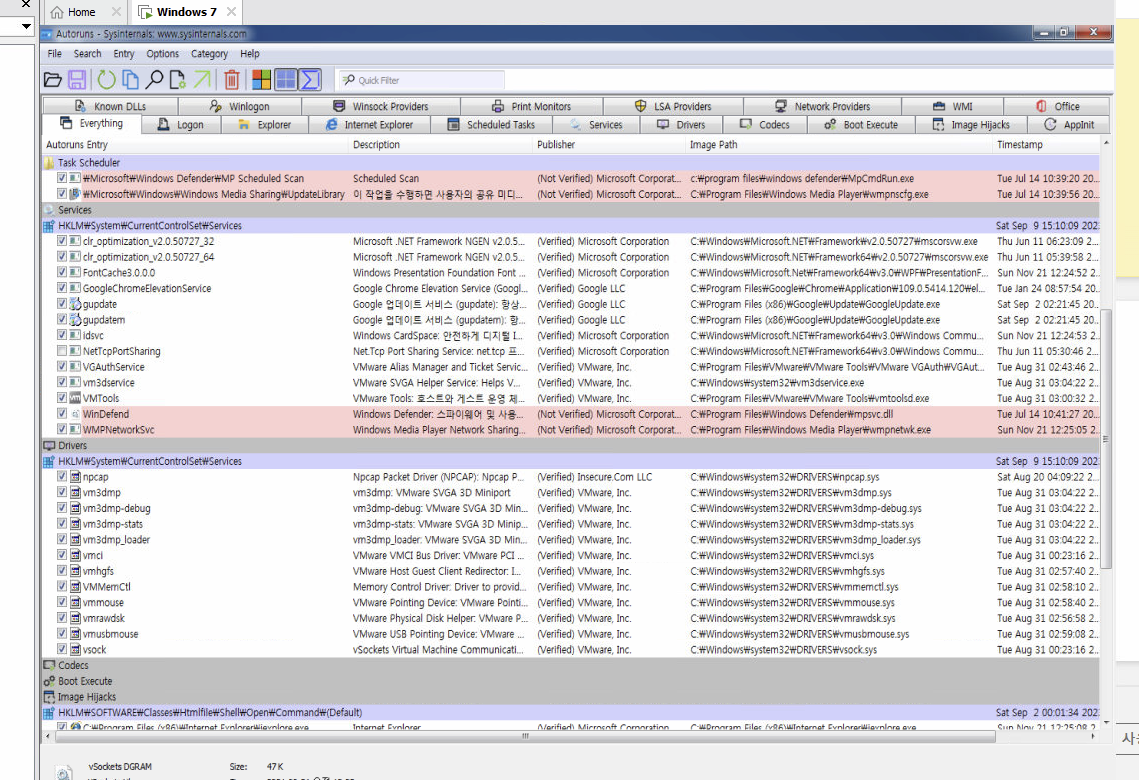Copy the selected entry with the copy icon

(131, 80)
